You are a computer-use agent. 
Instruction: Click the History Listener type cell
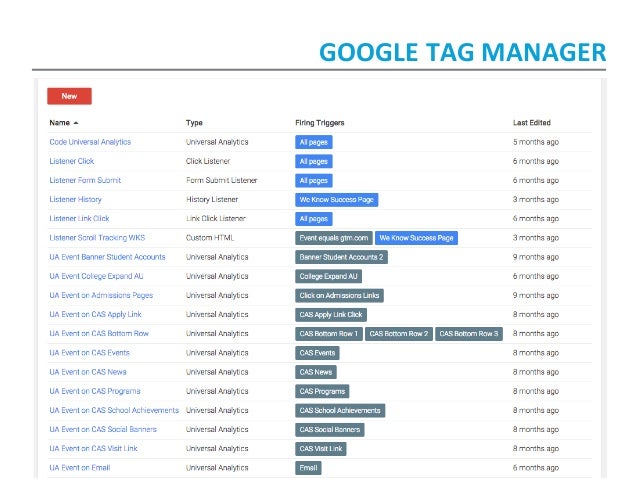pos(212,199)
